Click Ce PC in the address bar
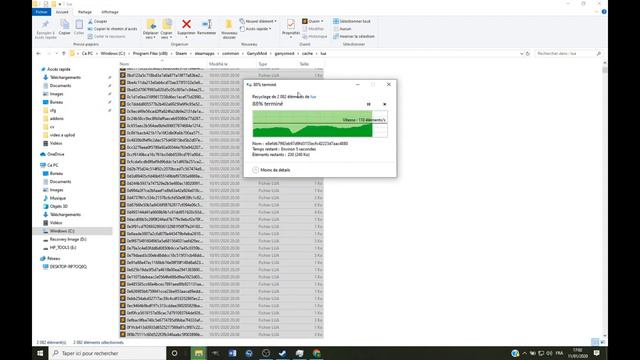The height and width of the screenshot is (360, 640). click(x=87, y=53)
